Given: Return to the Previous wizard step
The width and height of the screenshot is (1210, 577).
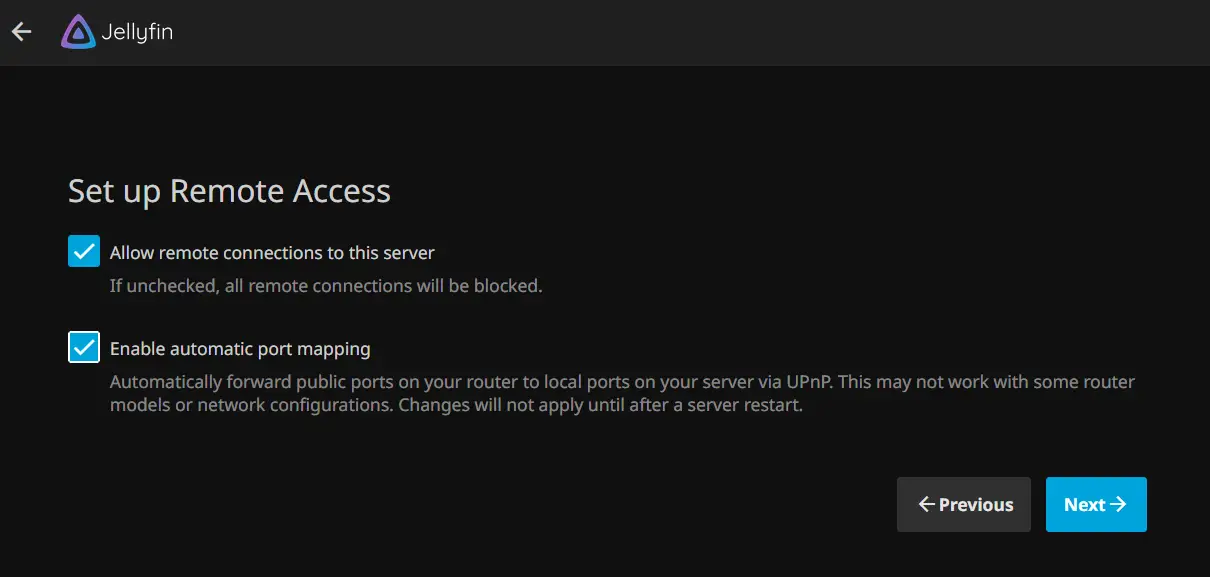Looking at the screenshot, I should pos(964,504).
